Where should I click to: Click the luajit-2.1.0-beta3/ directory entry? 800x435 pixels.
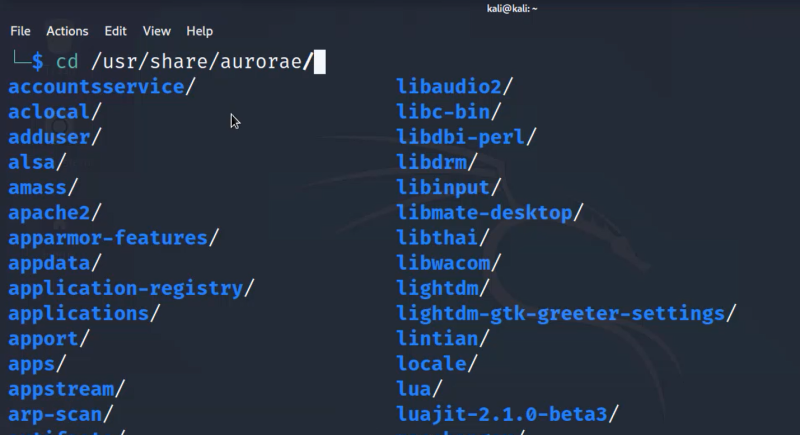click(x=508, y=415)
